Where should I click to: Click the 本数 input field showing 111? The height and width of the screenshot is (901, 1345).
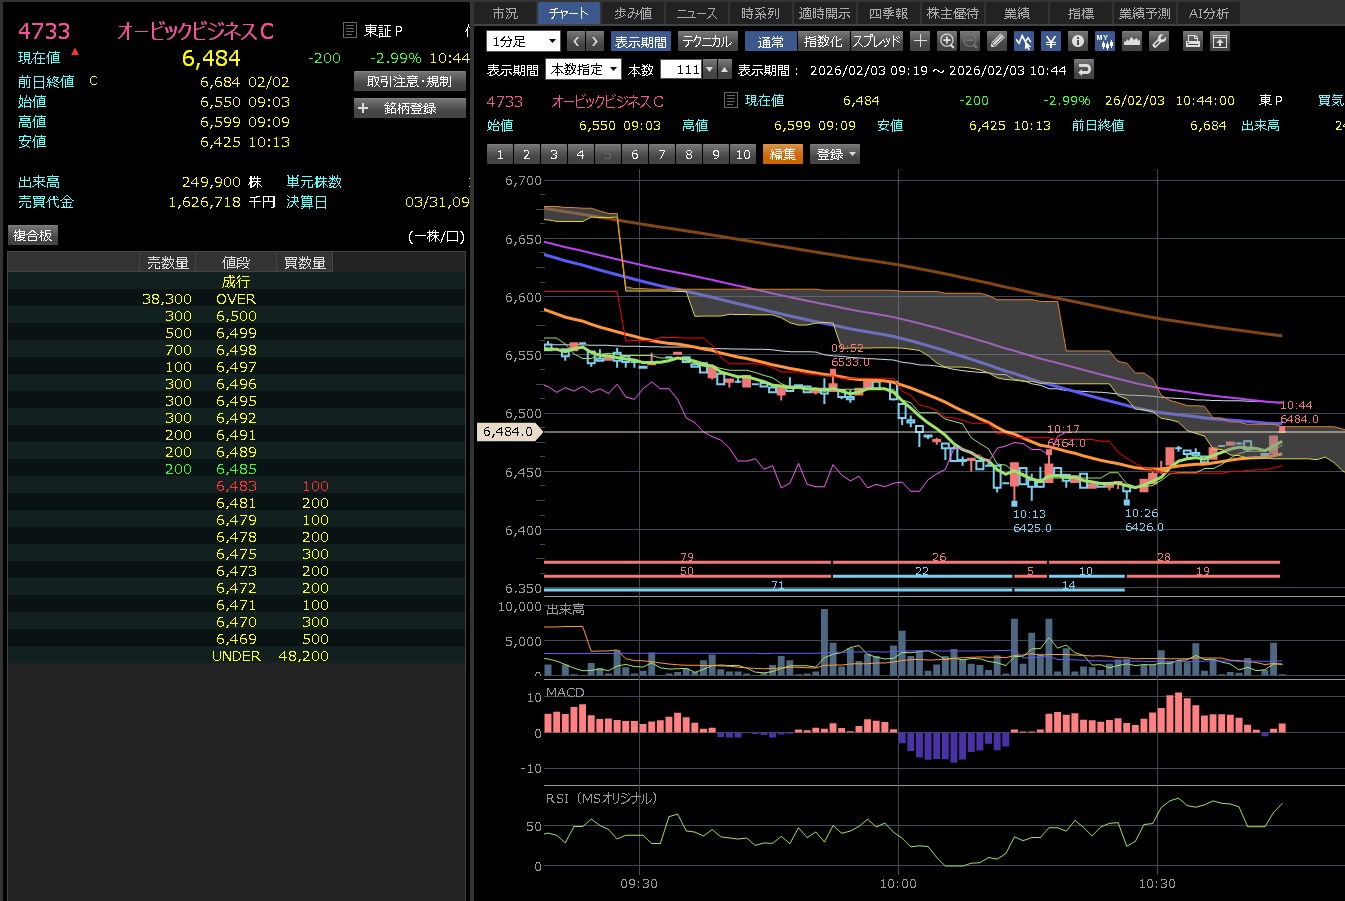(684, 69)
